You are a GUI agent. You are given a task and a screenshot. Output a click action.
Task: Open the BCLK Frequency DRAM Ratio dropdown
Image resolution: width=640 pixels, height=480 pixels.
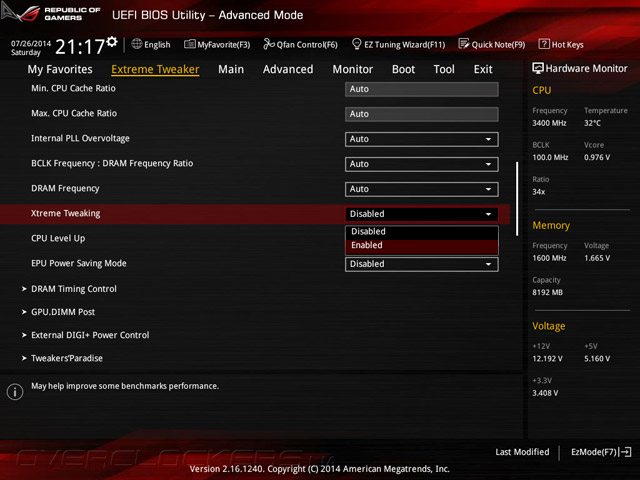422,164
